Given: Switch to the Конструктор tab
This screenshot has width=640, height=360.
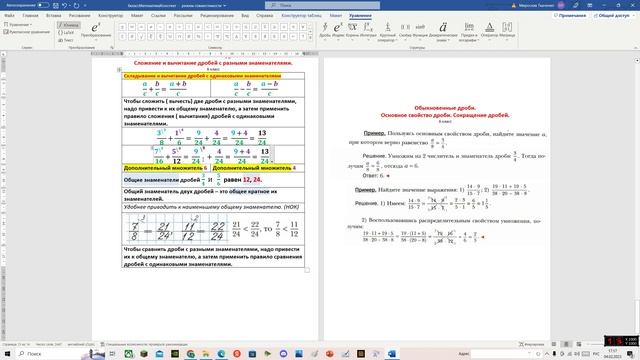Looking at the screenshot, I should click(x=111, y=16).
